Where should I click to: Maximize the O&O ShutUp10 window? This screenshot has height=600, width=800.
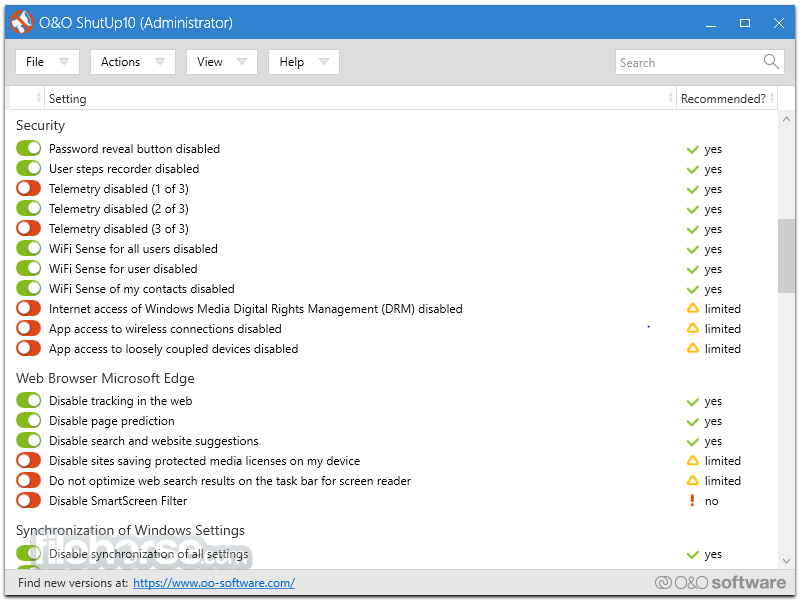[x=744, y=23]
